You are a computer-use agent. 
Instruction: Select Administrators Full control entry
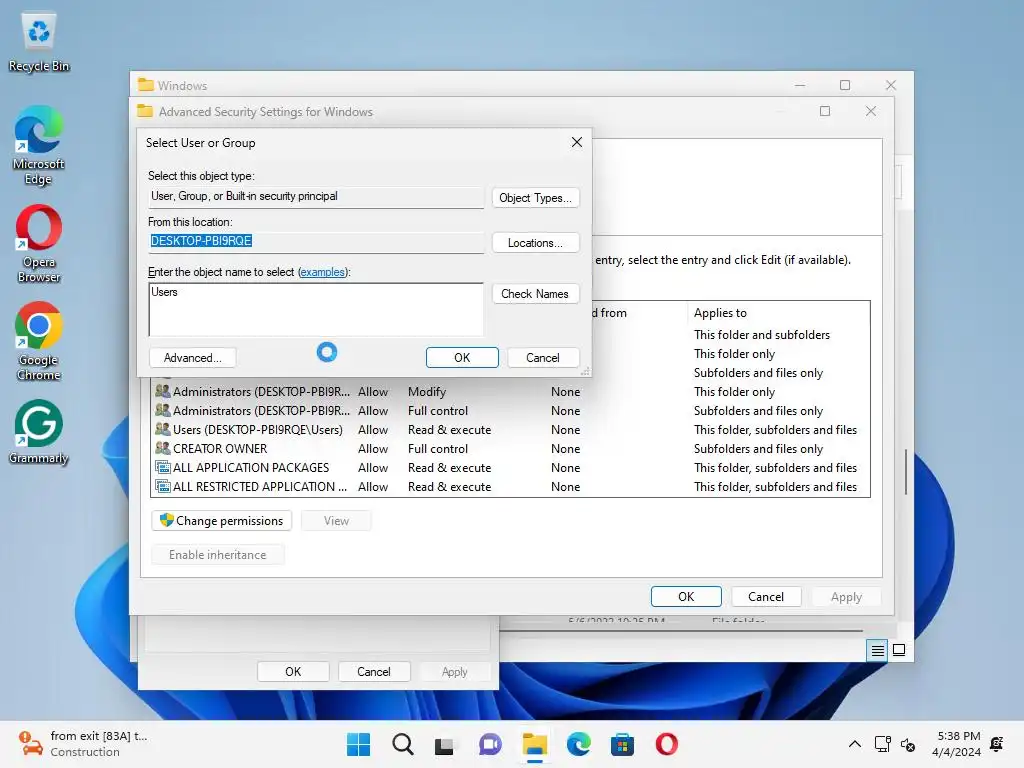click(510, 411)
